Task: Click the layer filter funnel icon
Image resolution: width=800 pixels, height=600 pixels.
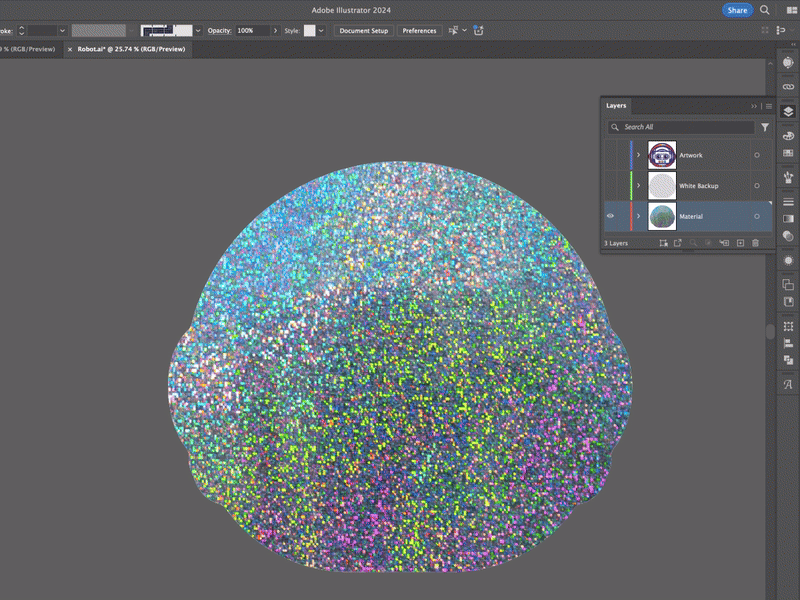Action: 765,127
